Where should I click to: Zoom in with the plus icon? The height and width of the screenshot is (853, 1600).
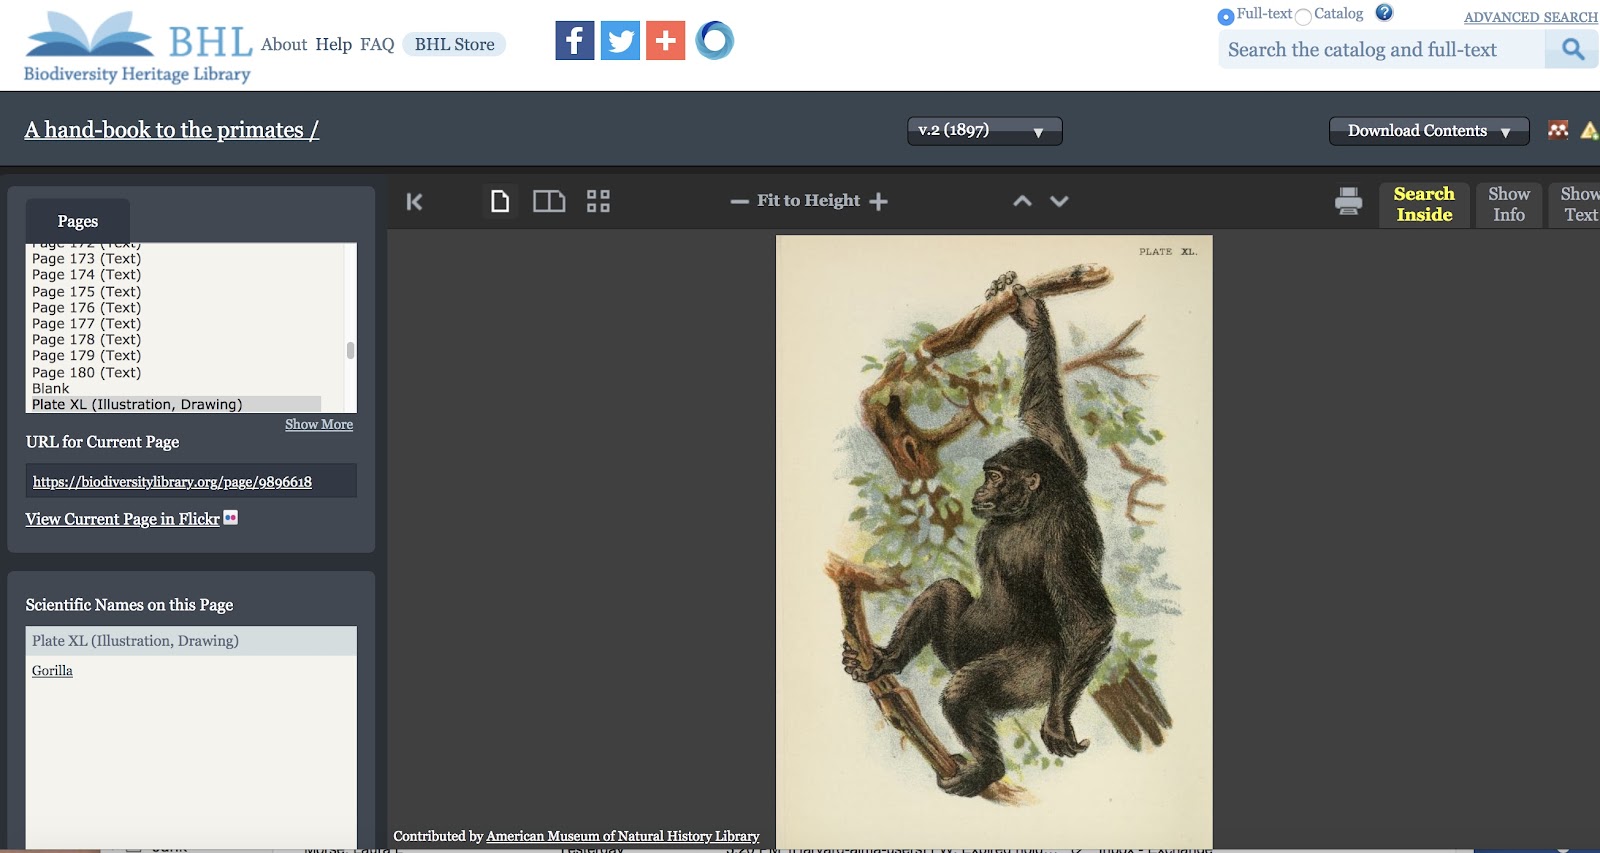(878, 201)
